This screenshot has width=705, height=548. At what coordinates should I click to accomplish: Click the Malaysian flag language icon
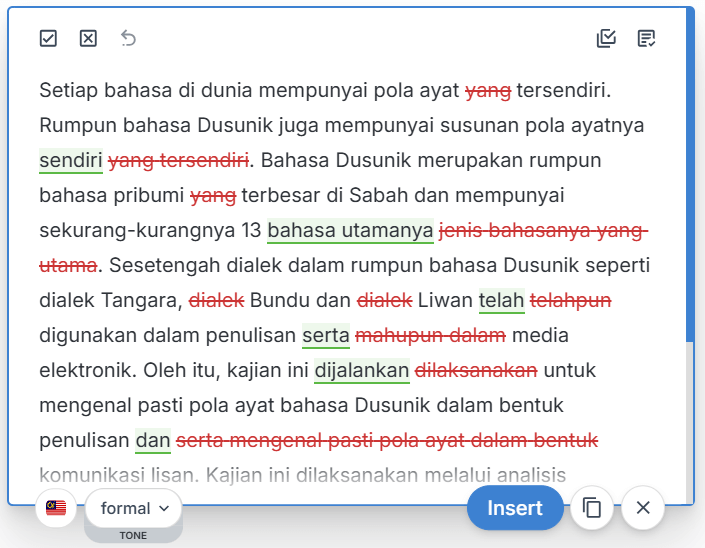[x=56, y=508]
